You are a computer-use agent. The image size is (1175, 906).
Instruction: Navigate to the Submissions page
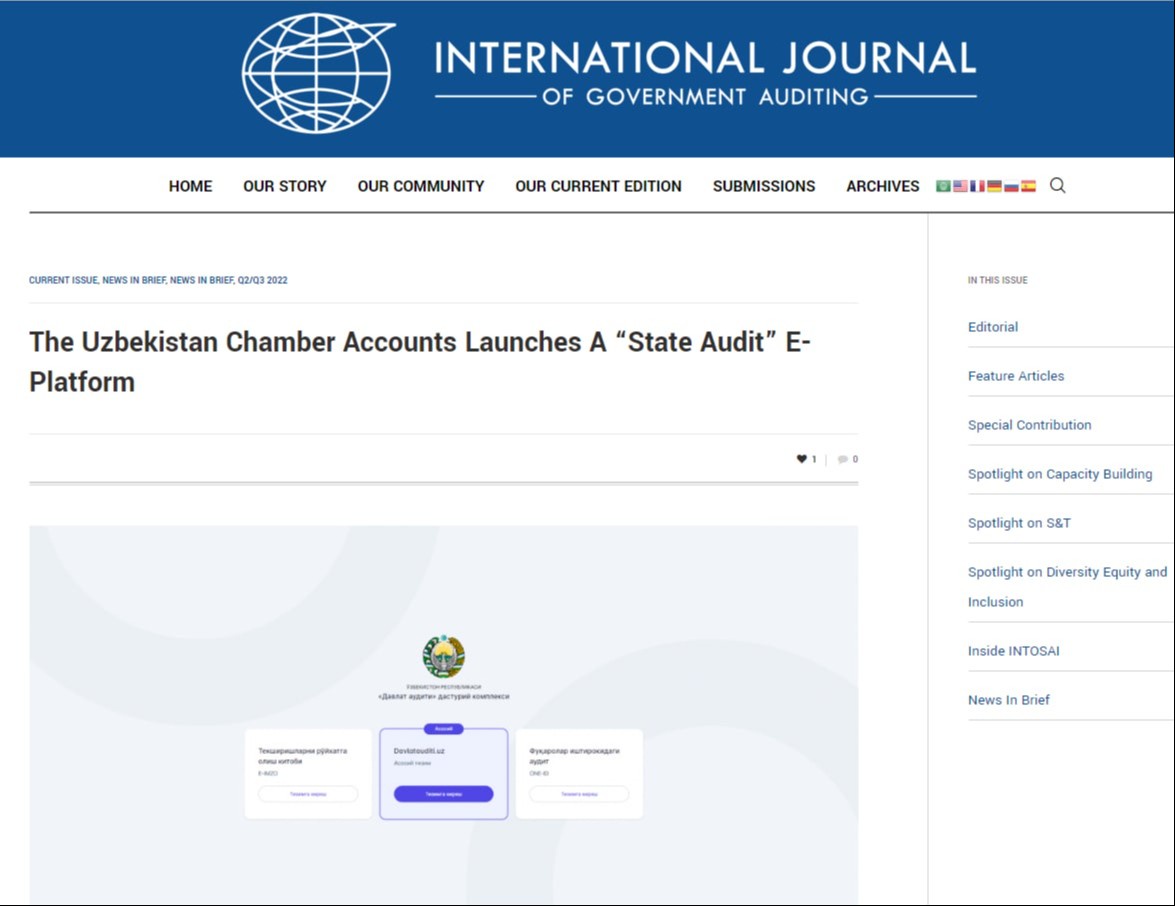[764, 186]
